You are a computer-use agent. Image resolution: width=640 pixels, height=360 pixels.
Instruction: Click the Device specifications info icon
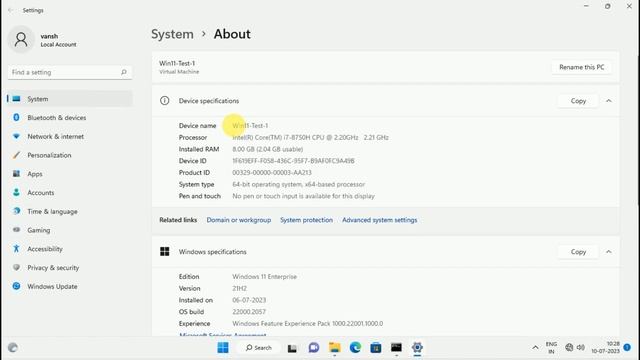(164, 101)
